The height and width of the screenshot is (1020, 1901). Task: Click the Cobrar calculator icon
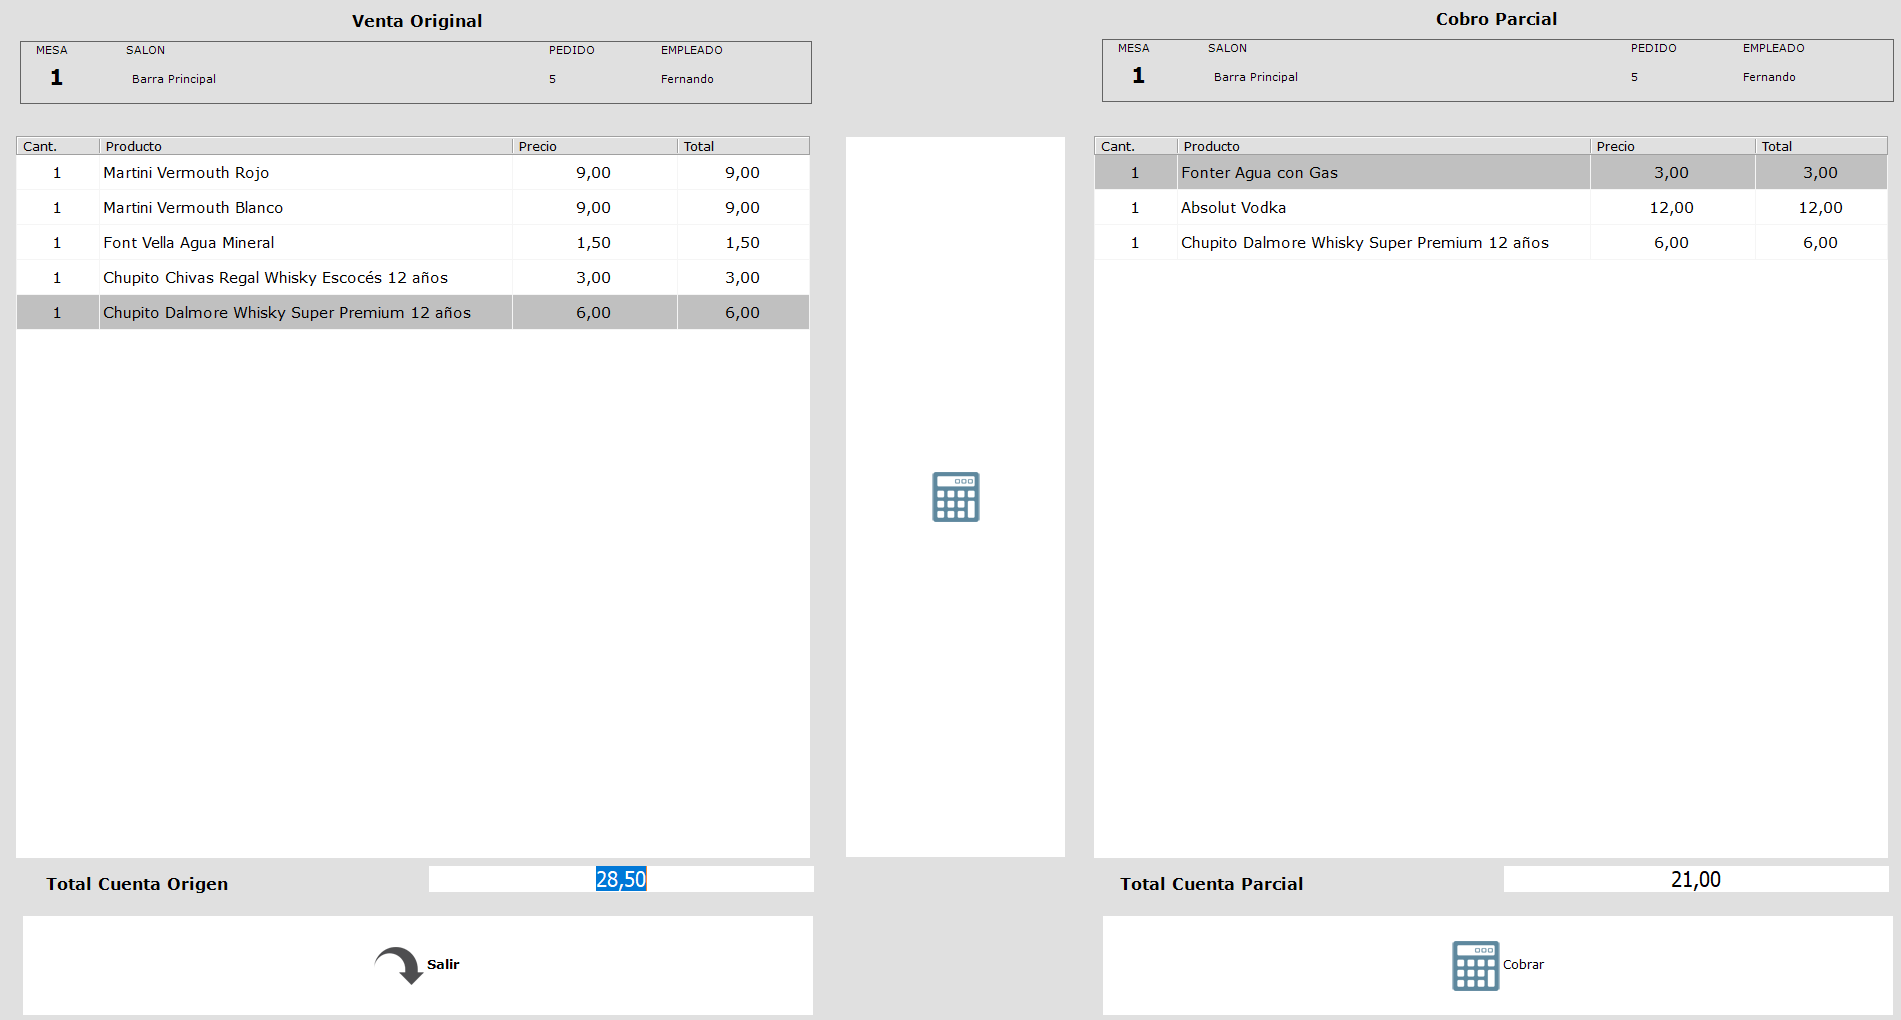click(1475, 965)
